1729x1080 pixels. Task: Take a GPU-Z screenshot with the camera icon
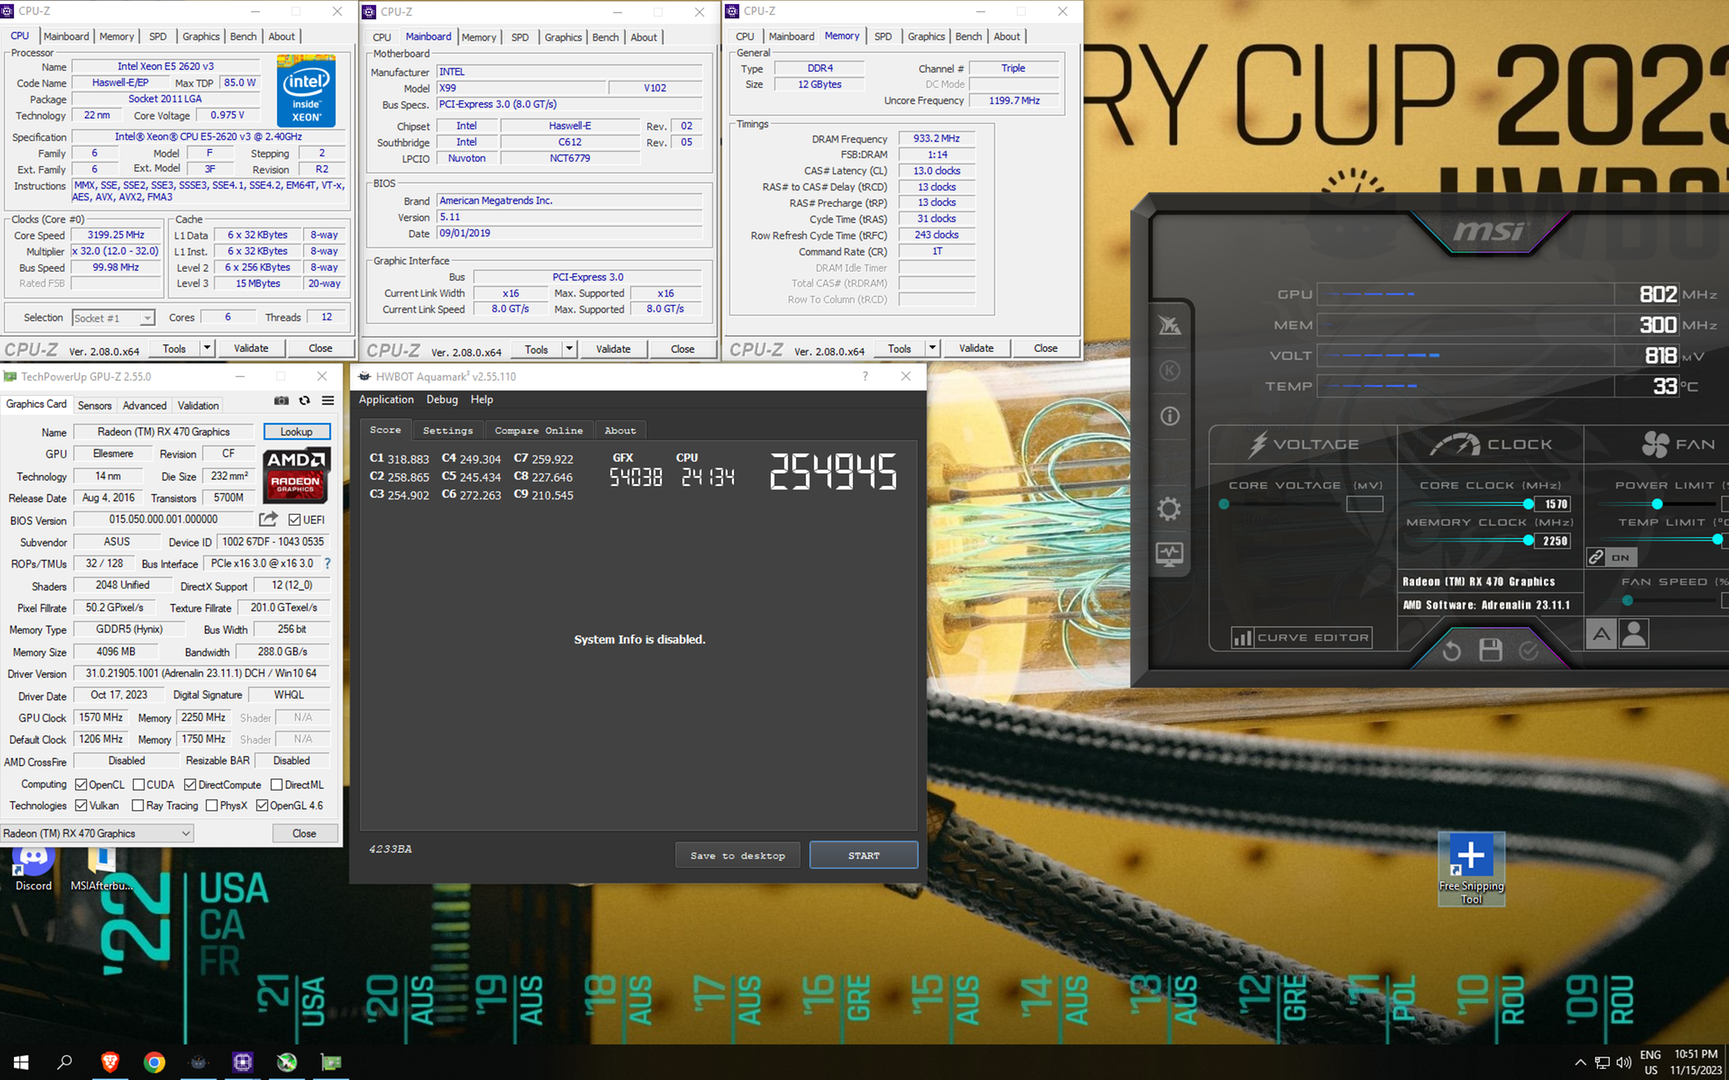click(x=282, y=401)
